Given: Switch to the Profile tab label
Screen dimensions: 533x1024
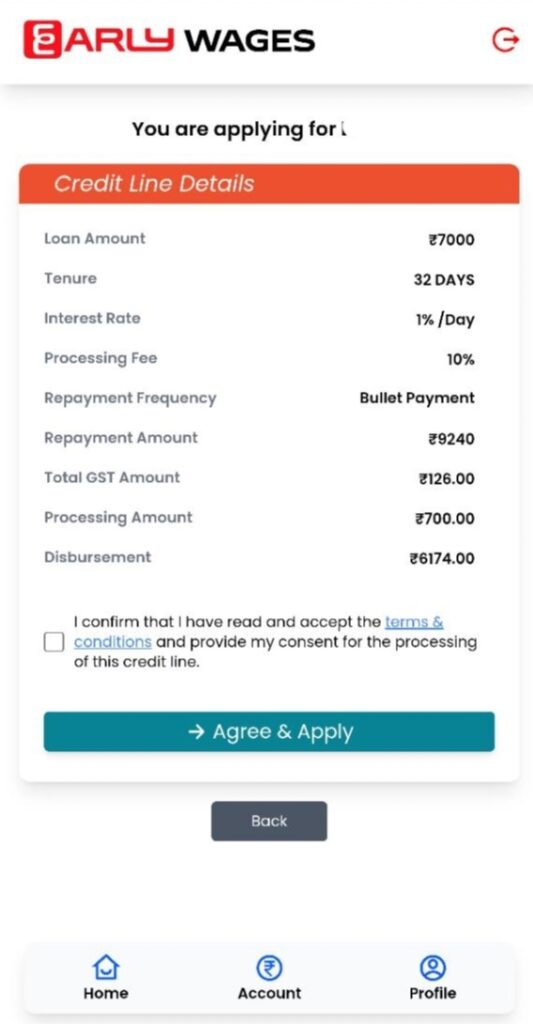Looking at the screenshot, I should [x=432, y=993].
